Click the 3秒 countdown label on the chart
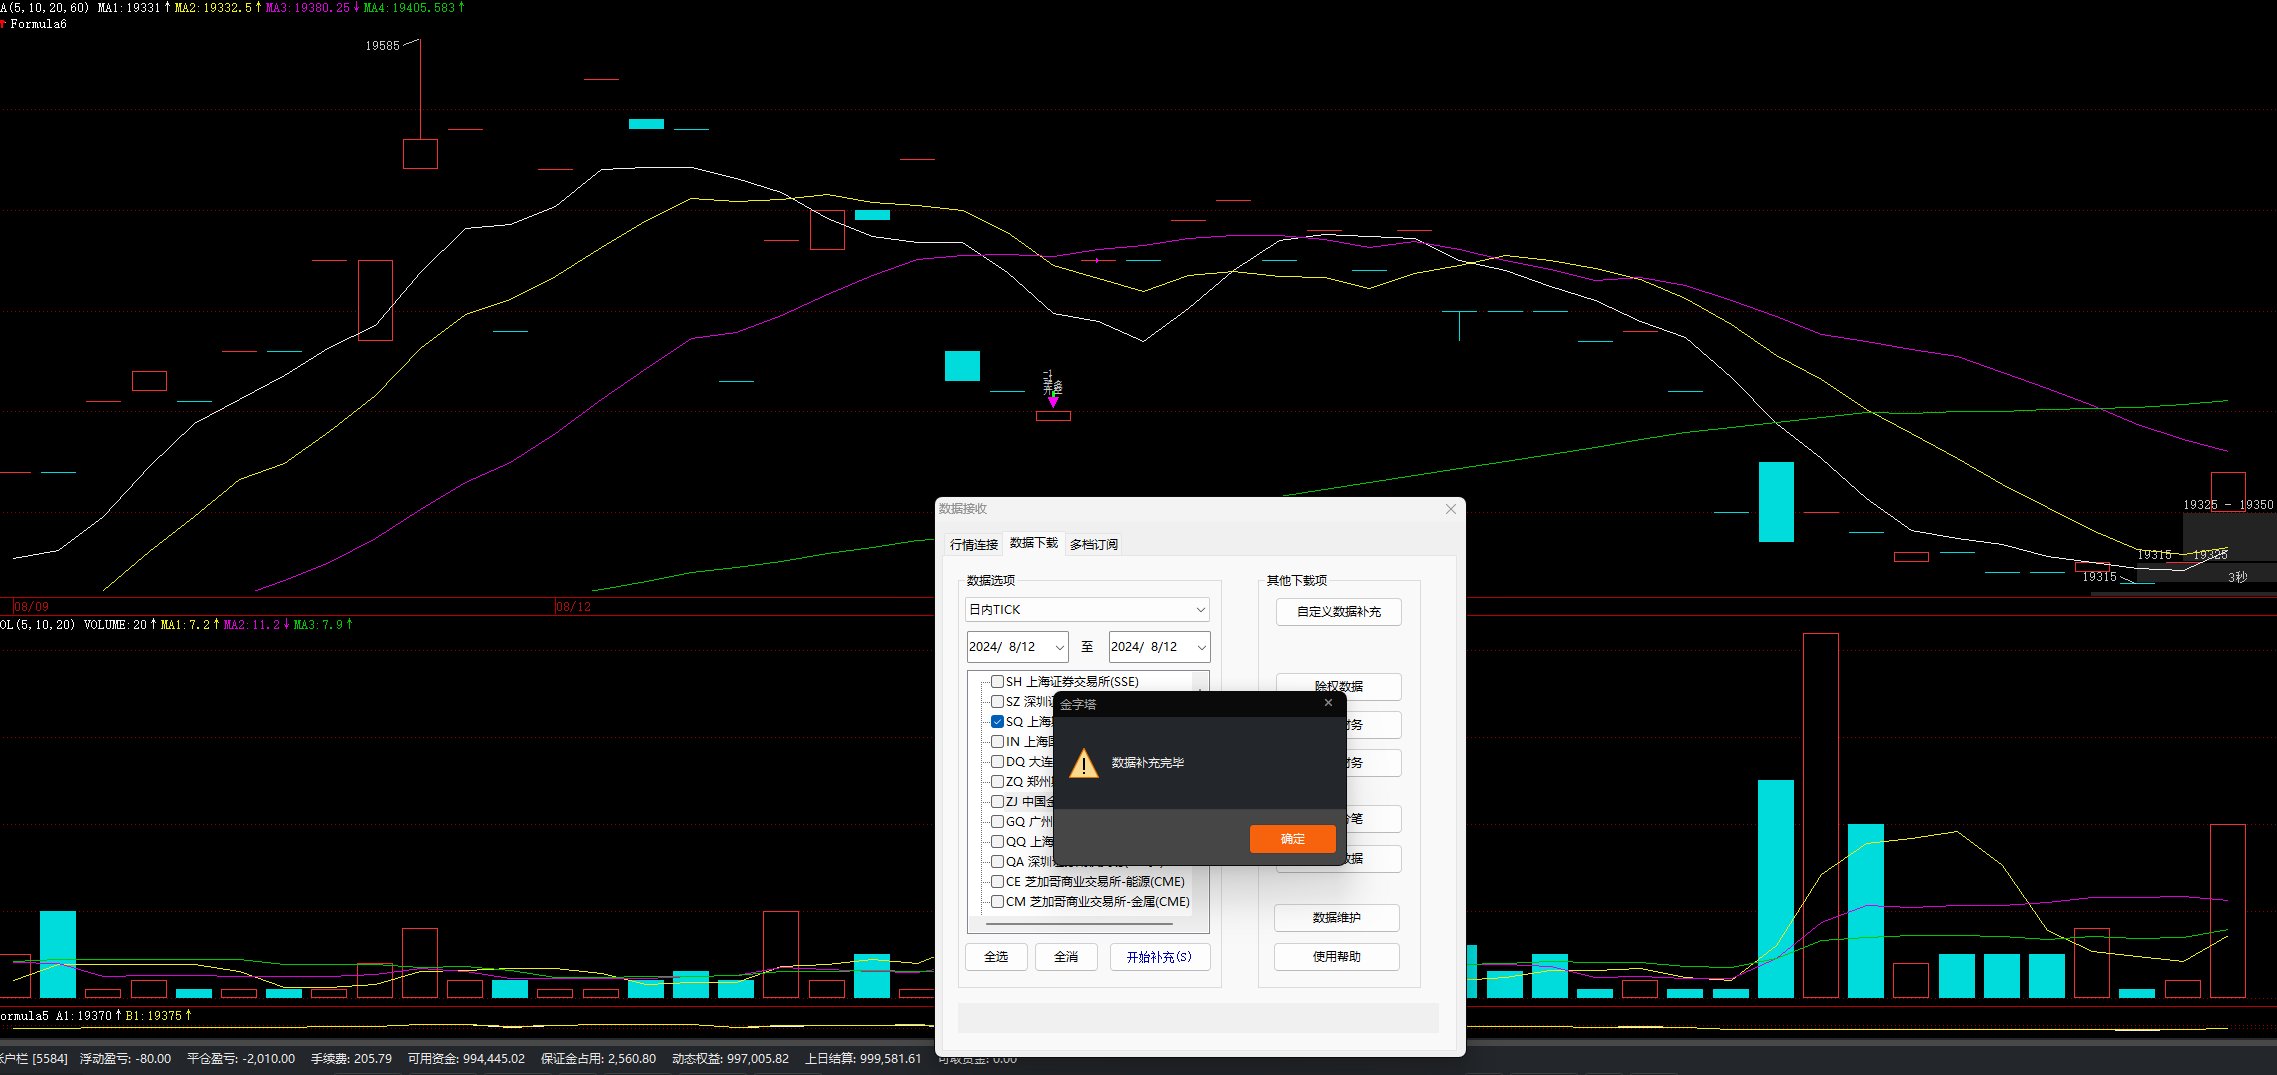2277x1075 pixels. click(2237, 578)
